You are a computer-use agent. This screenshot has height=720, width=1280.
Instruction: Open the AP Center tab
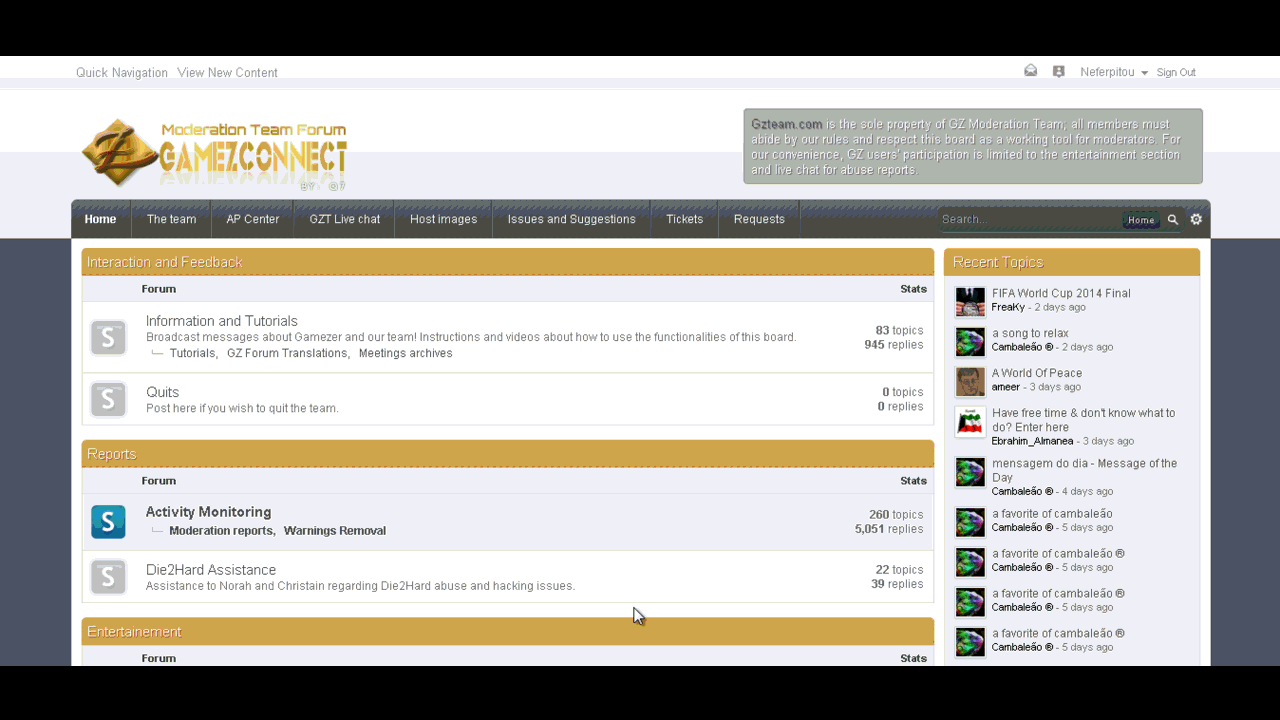(253, 219)
